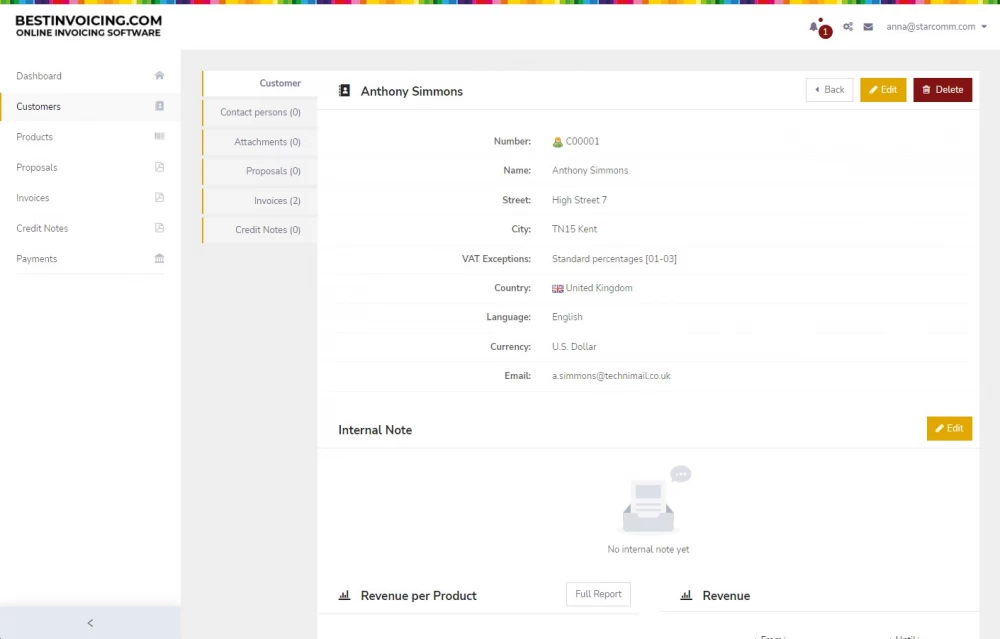
Task: Click the Products barcode icon
Action: point(159,137)
